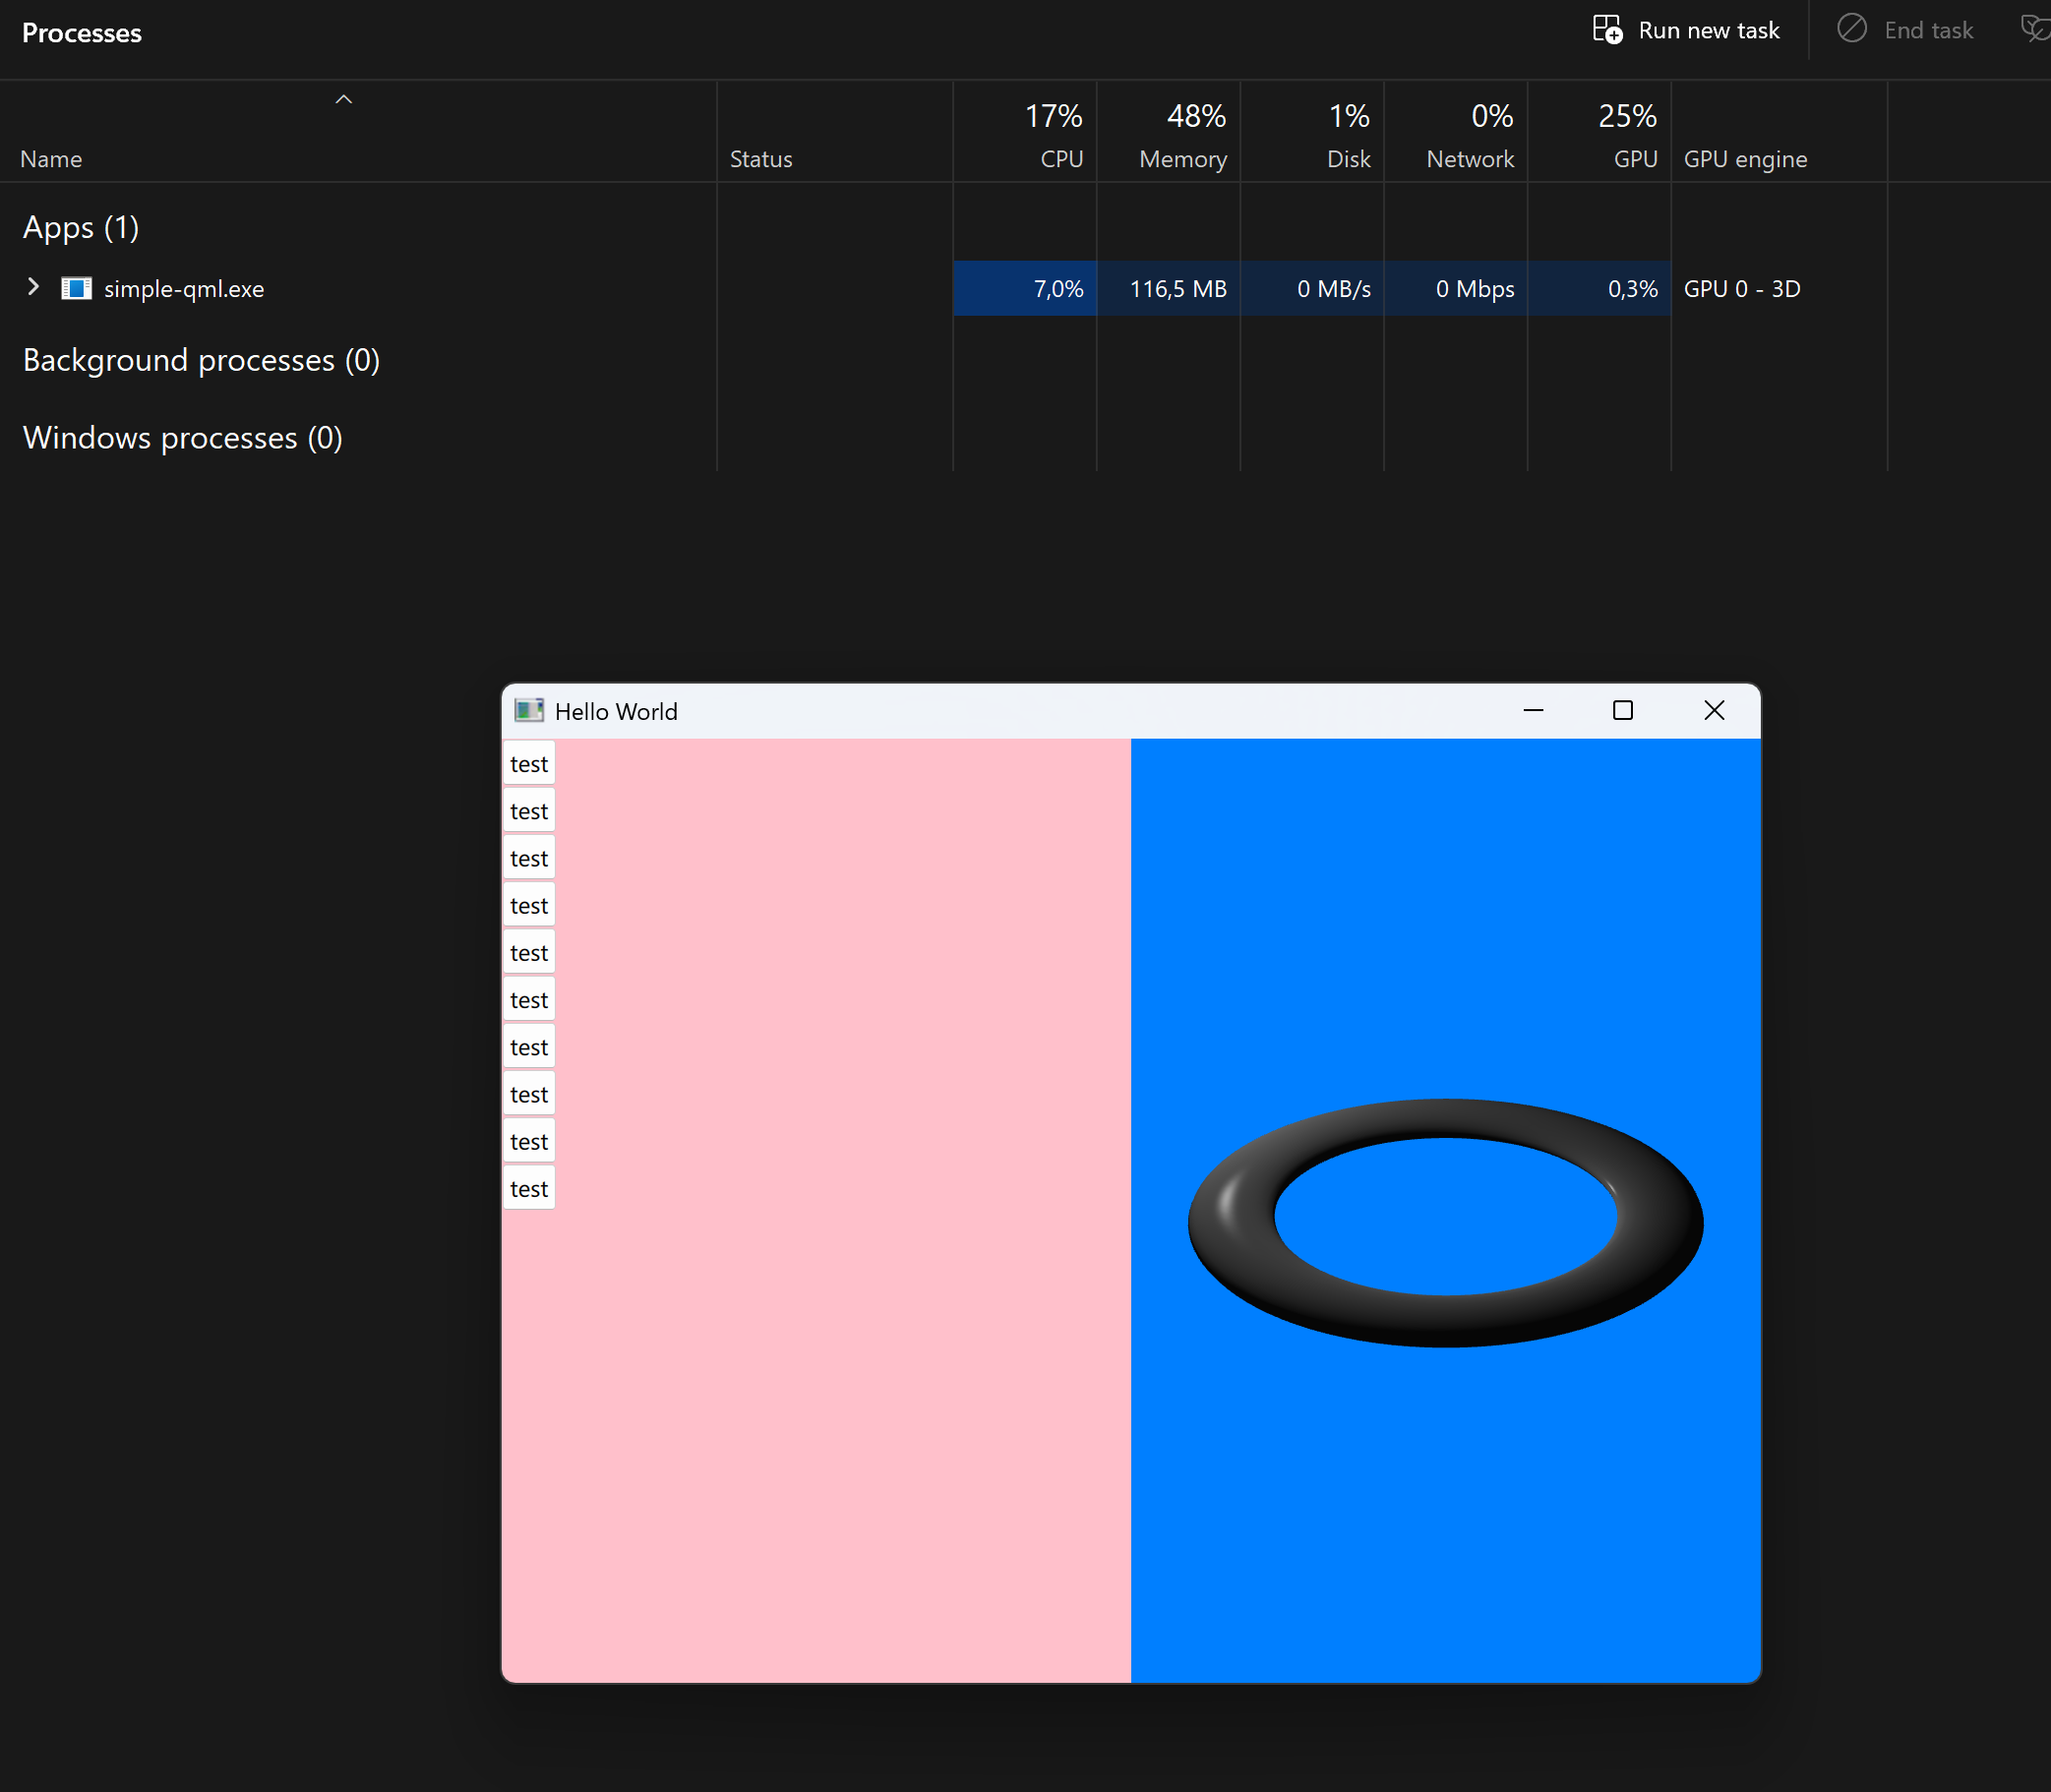Image resolution: width=2051 pixels, height=1792 pixels.
Task: Click the End task icon
Action: pos(1851,29)
